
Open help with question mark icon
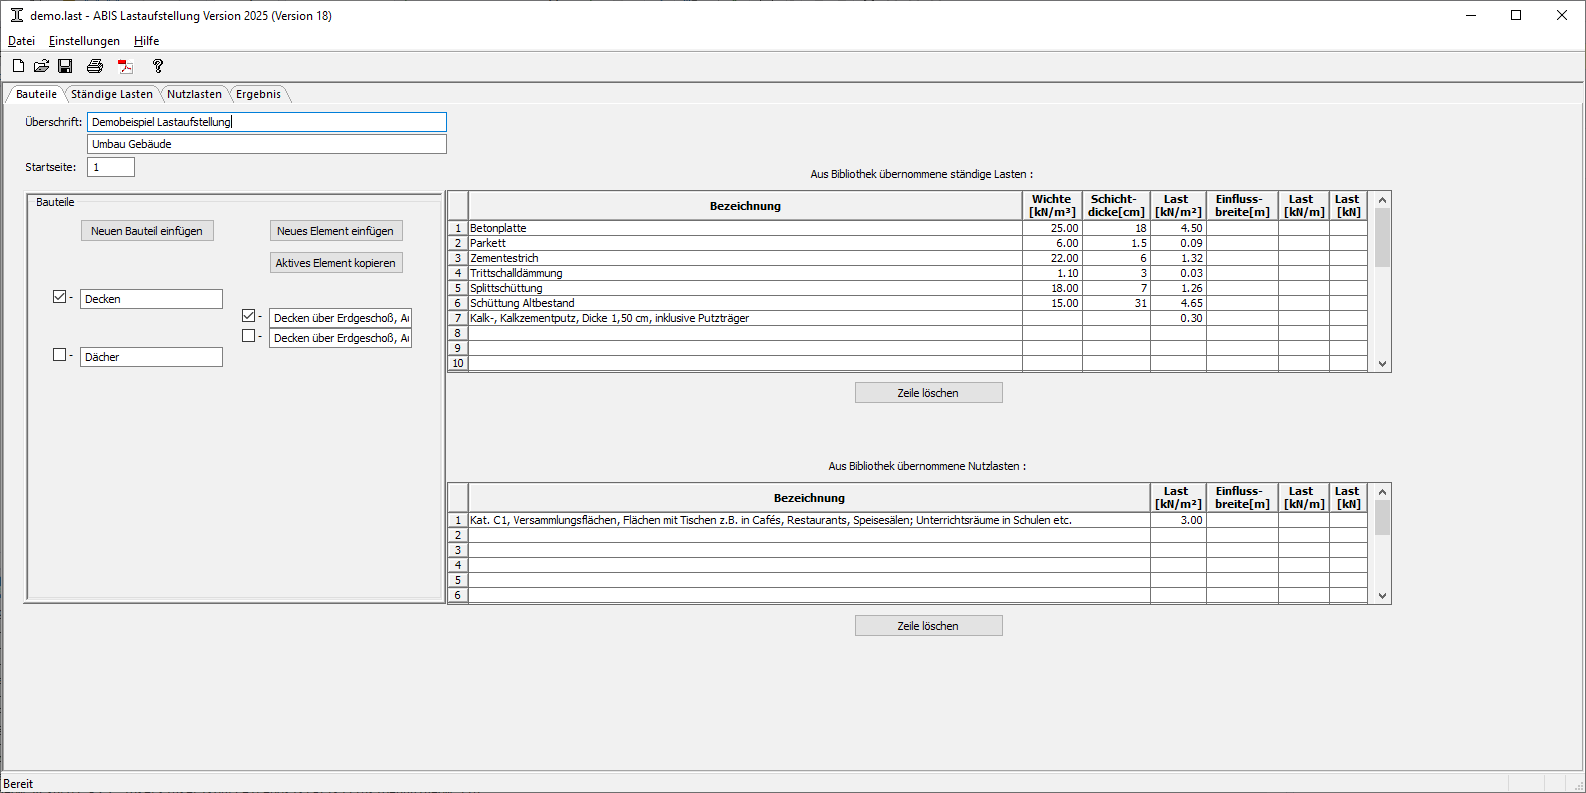pos(157,66)
